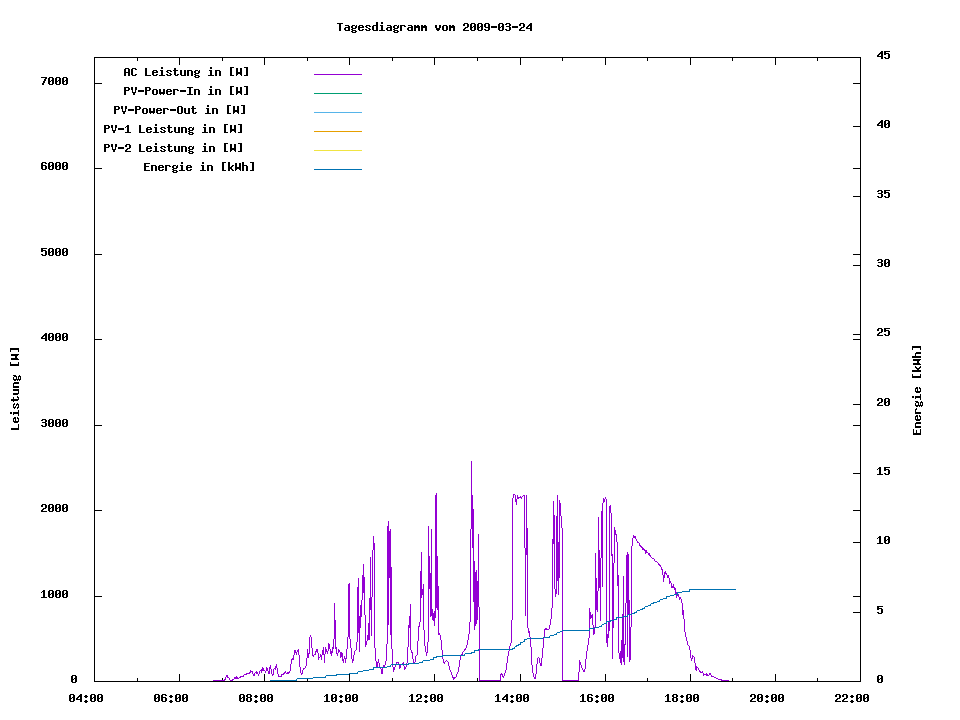Image resolution: width=960 pixels, height=720 pixels.
Task: Select the PV-2 Leistung legend label
Action: tap(173, 148)
